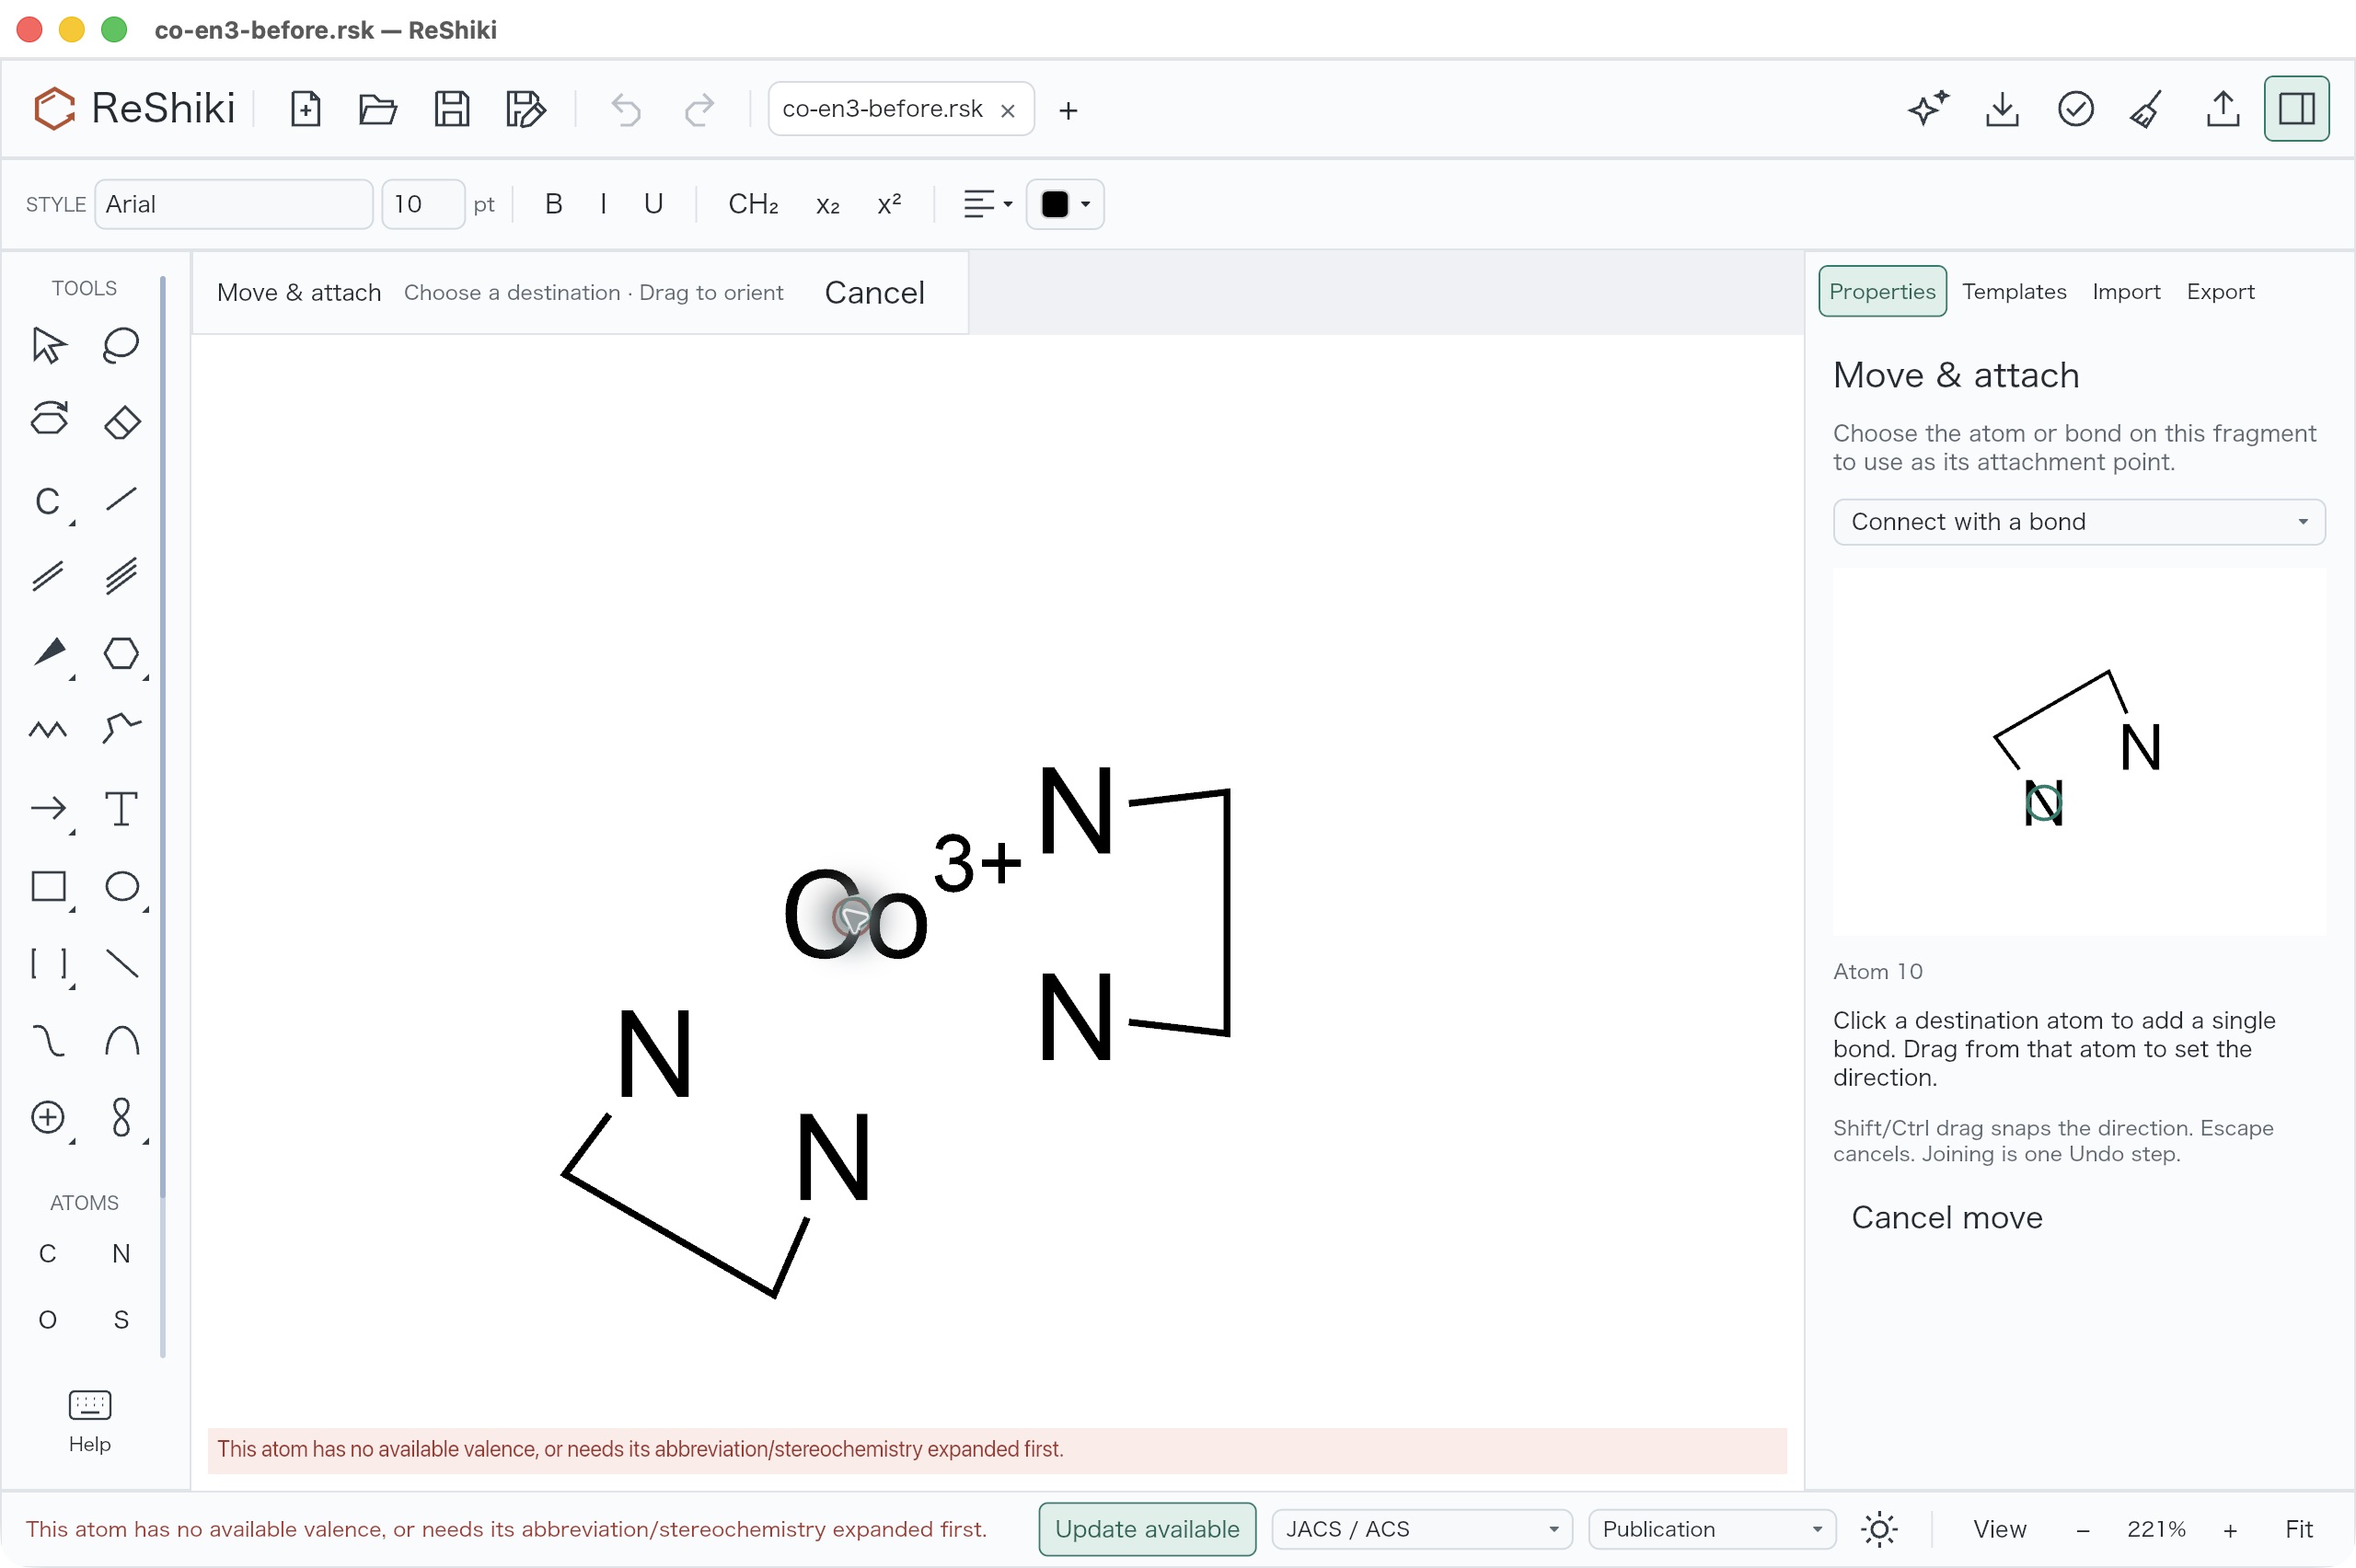Toggle light/dark theme sun icon

tap(1880, 1529)
